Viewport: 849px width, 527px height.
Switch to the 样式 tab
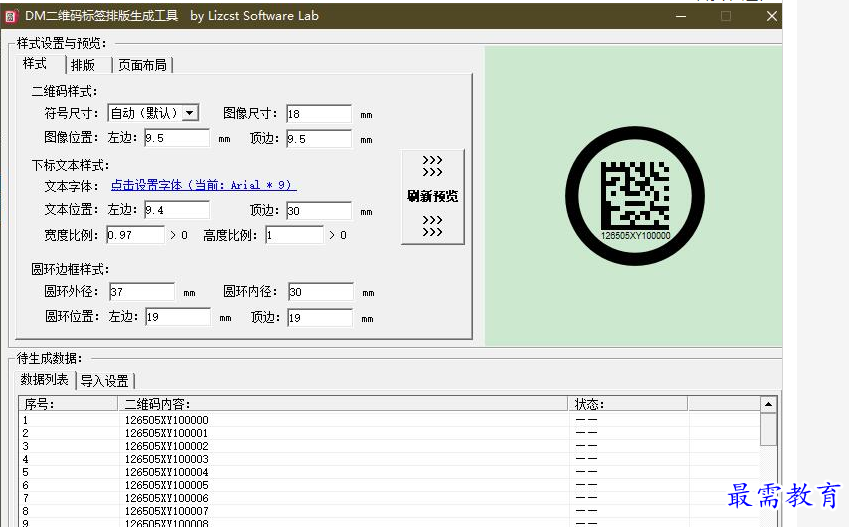tap(35, 64)
